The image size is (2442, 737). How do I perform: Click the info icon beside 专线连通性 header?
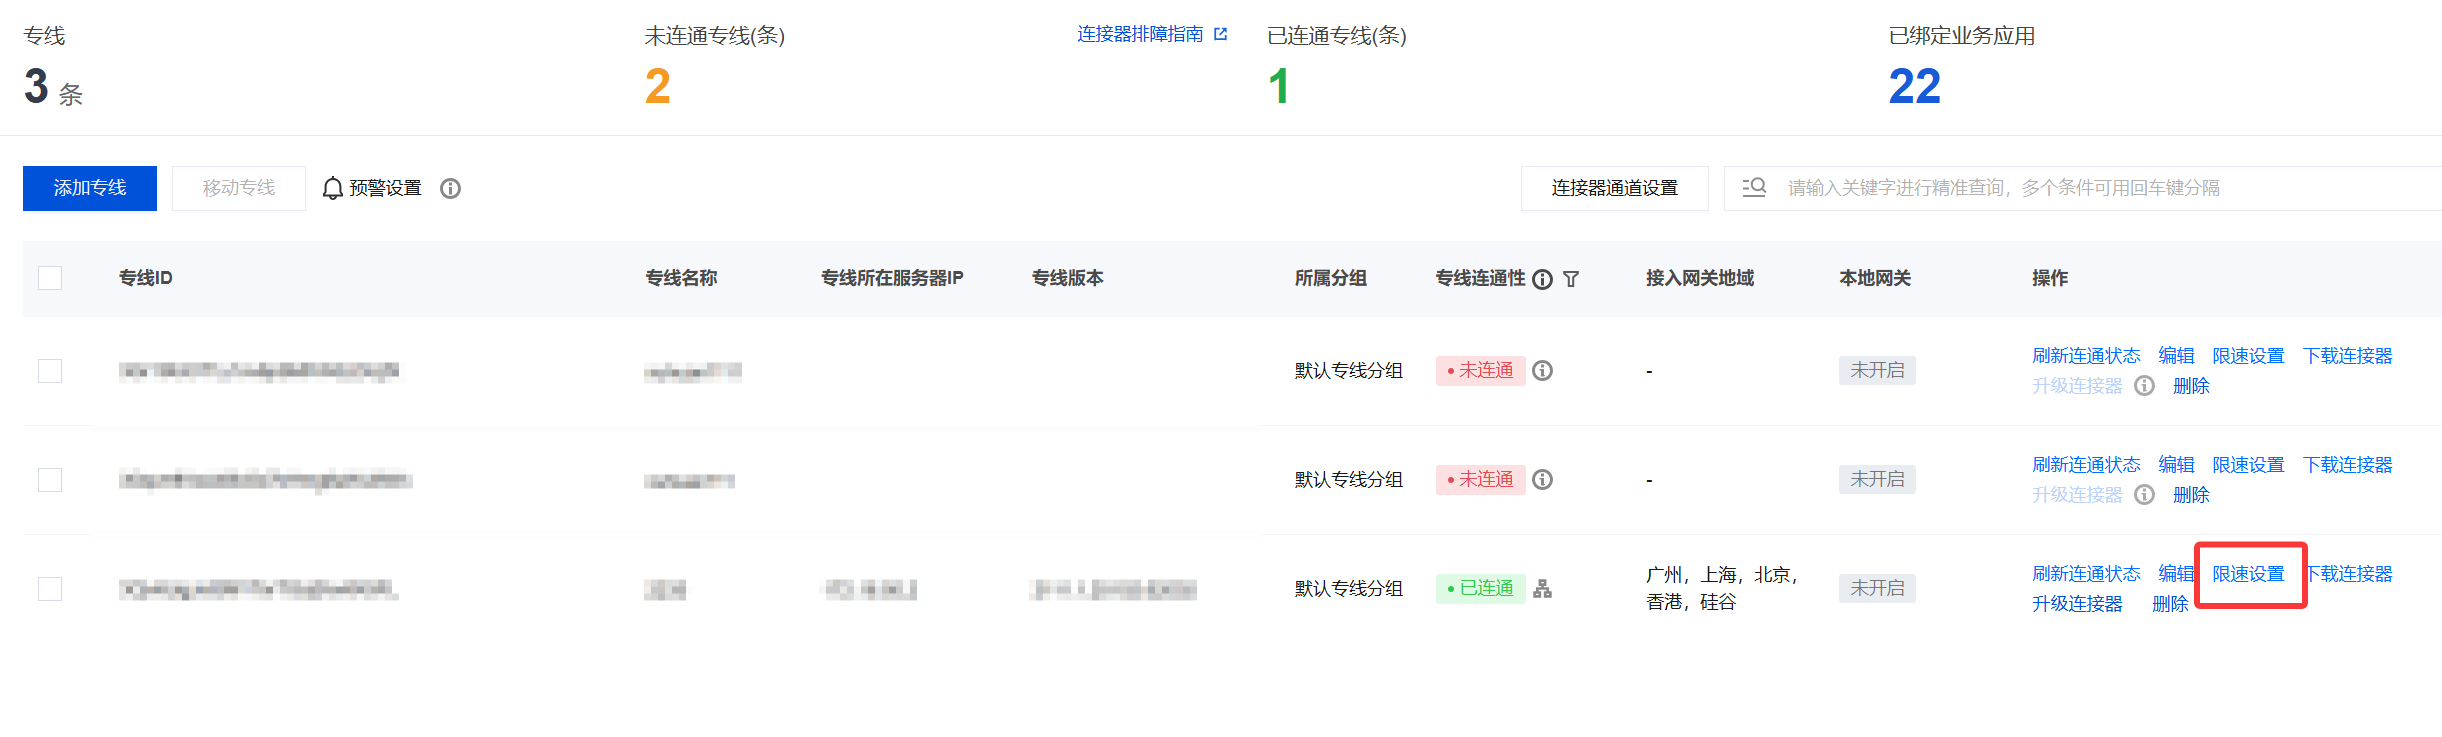pos(1543,279)
